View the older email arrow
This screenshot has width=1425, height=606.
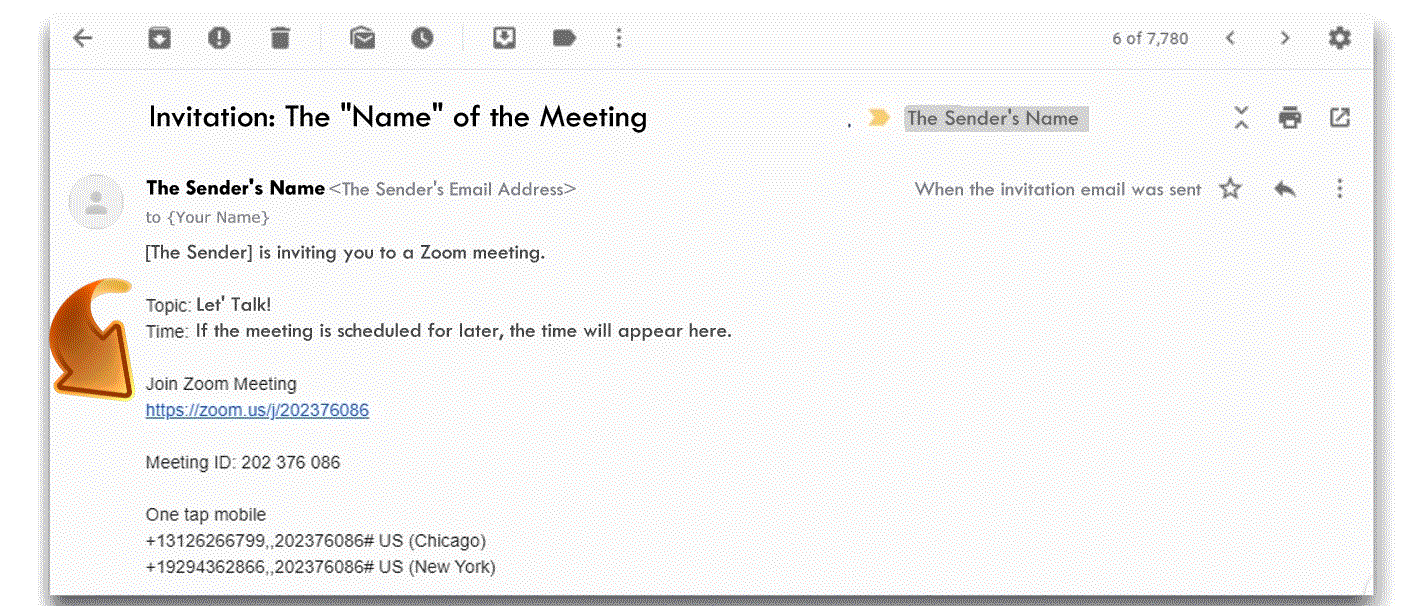[x=1285, y=38]
